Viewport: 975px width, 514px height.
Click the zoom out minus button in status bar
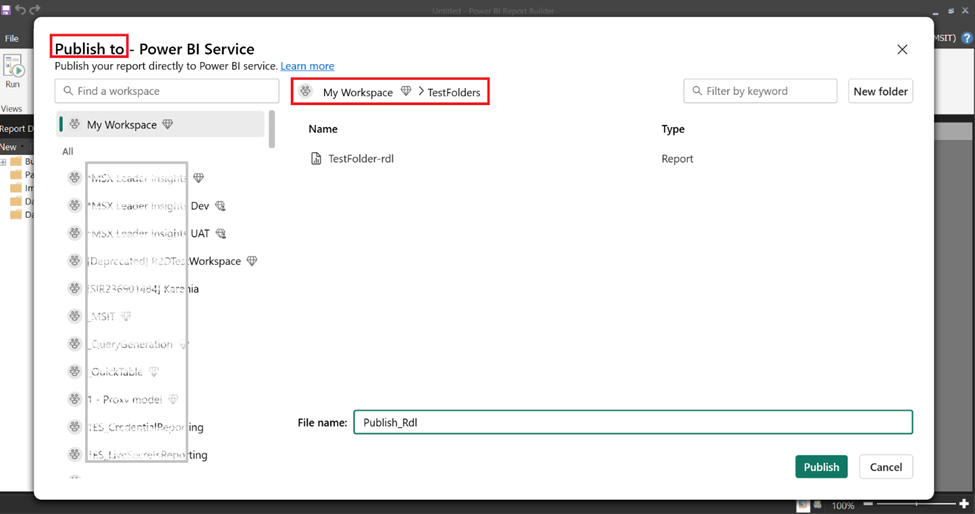(868, 504)
